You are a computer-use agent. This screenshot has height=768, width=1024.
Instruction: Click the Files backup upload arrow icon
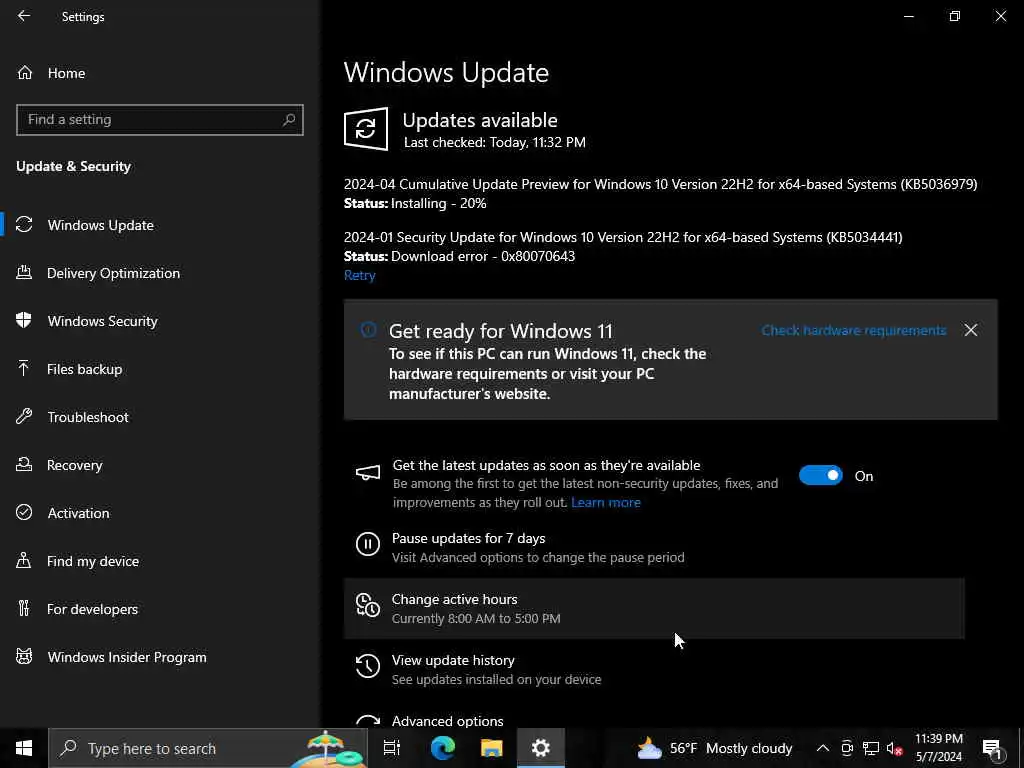click(x=24, y=368)
